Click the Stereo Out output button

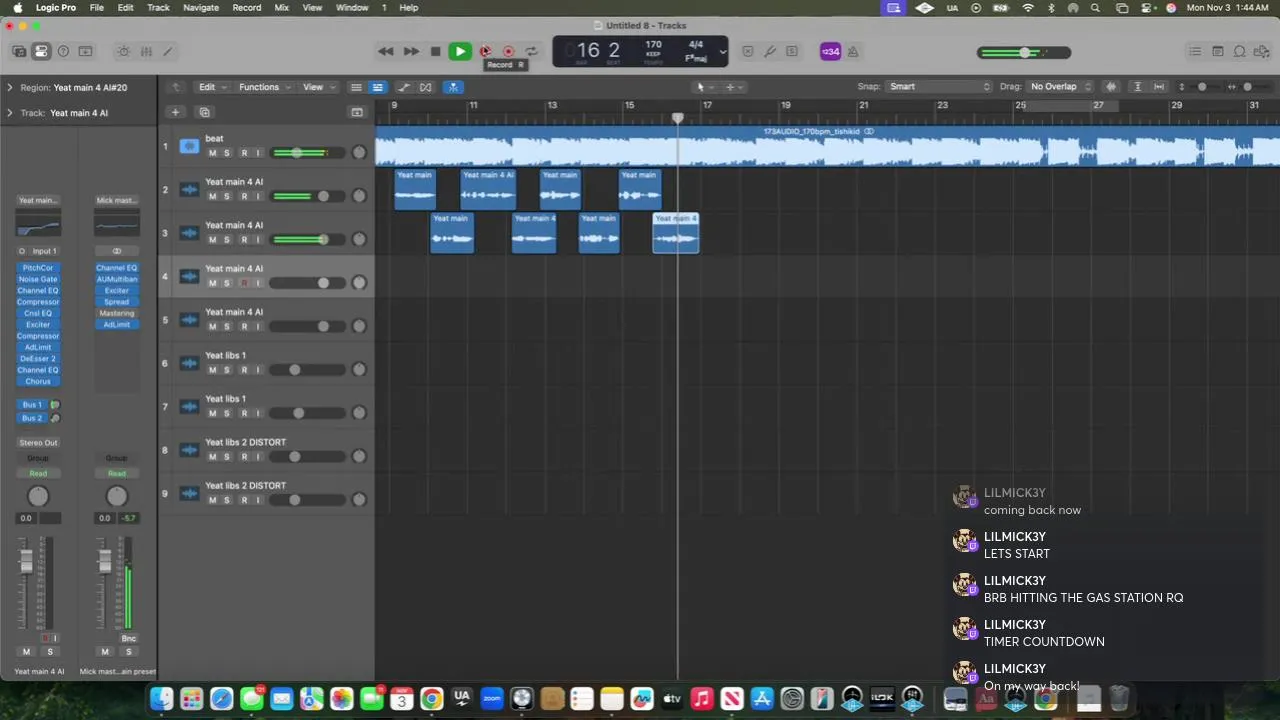(x=38, y=442)
